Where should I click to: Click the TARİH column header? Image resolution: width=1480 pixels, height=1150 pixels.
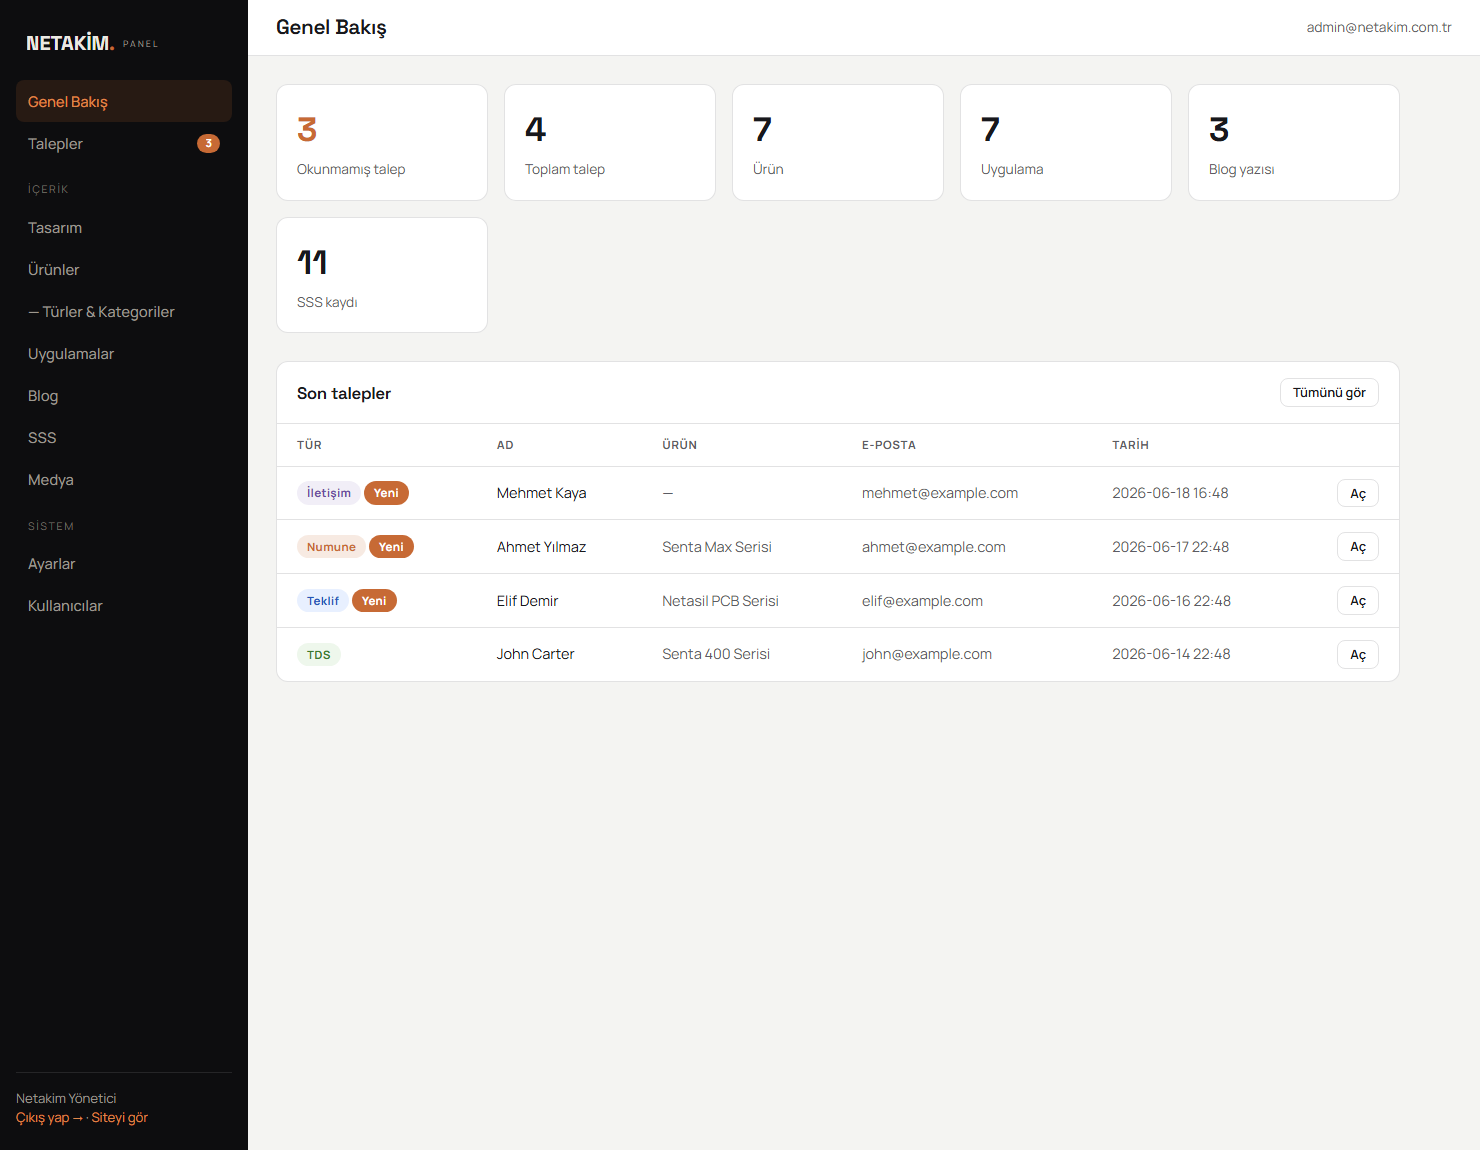click(1130, 445)
